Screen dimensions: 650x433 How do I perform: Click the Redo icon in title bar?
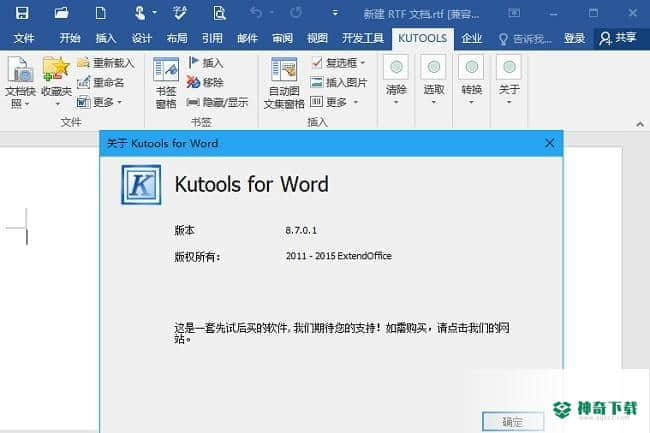296,13
